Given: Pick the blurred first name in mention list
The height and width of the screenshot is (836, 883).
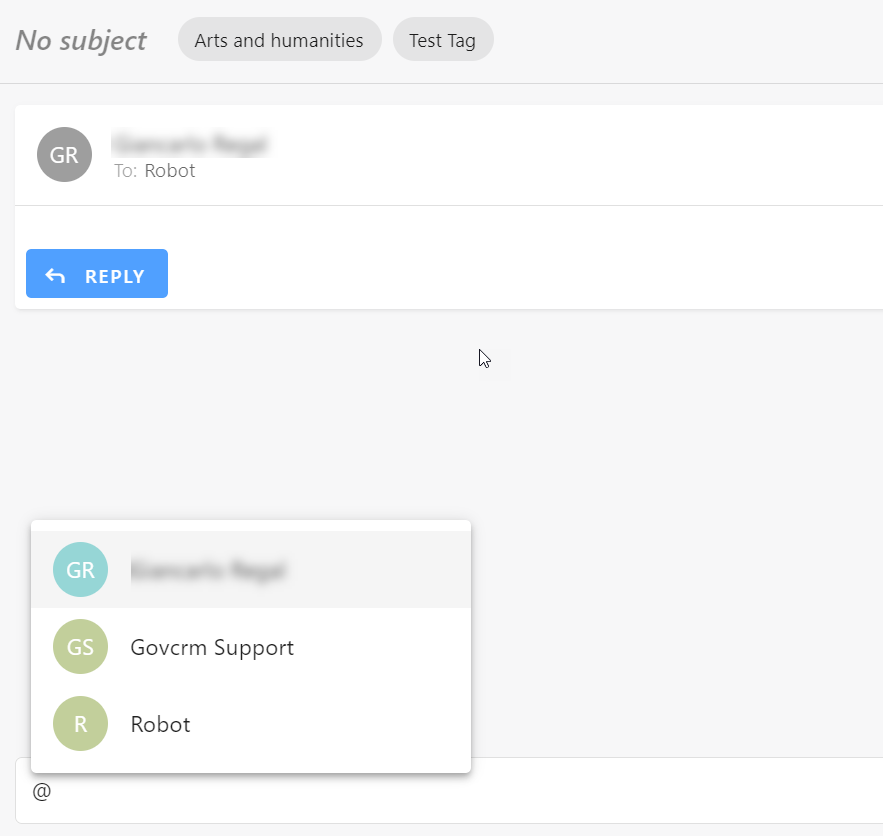Looking at the screenshot, I should tap(208, 571).
